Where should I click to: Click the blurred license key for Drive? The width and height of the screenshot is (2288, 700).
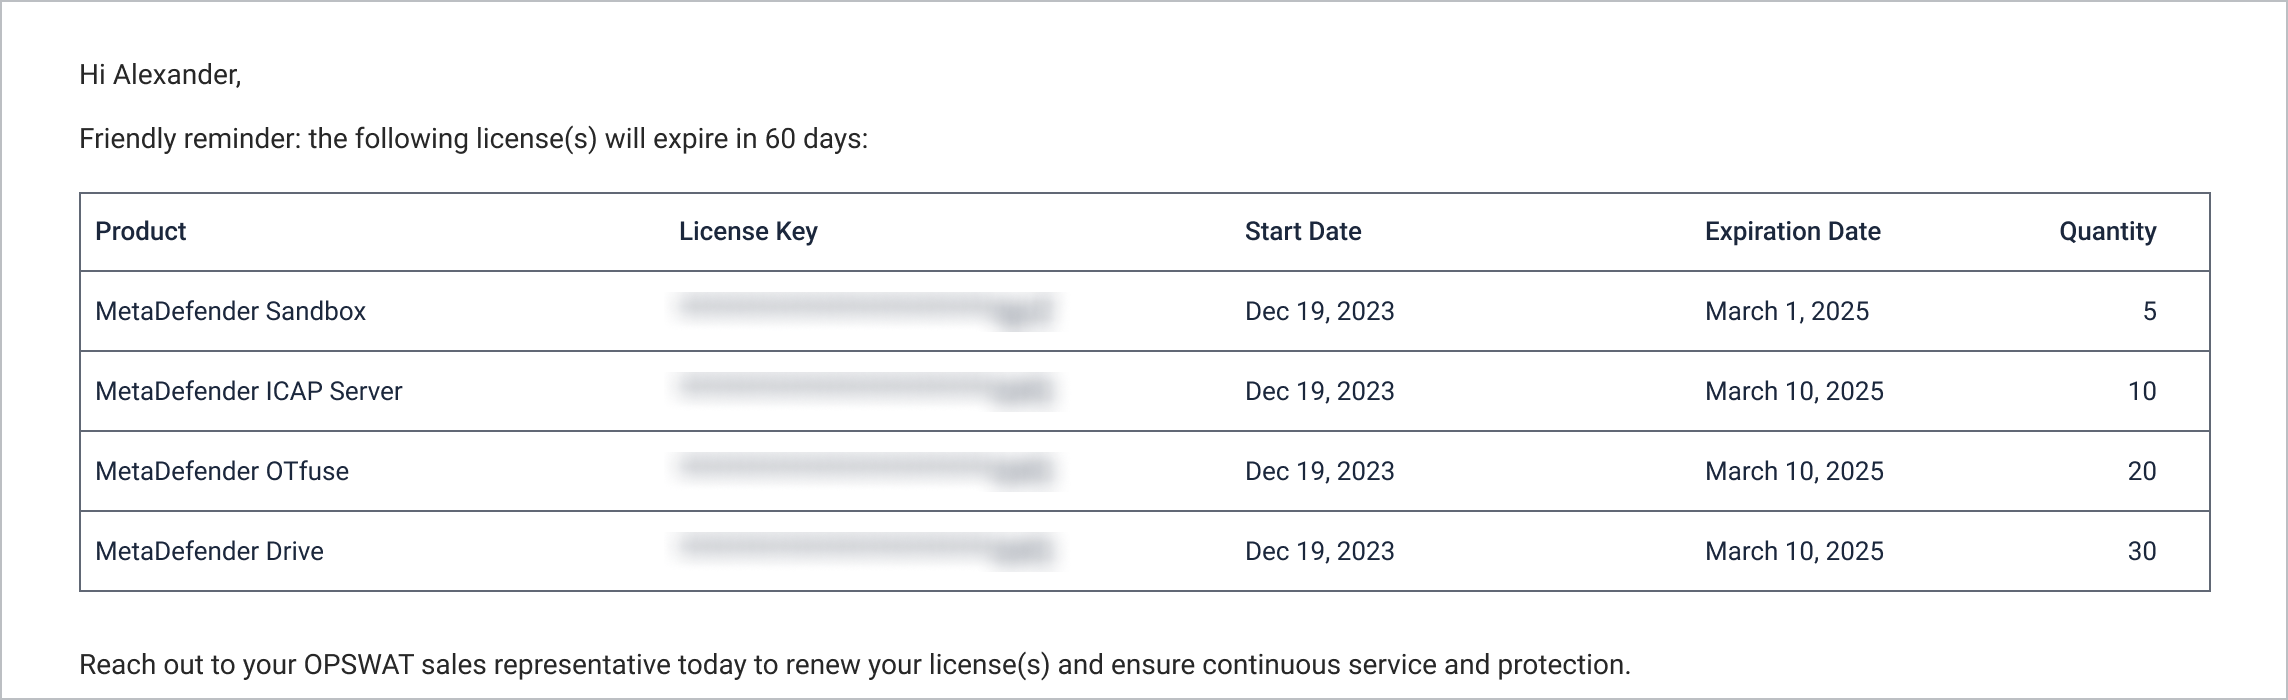[x=866, y=550]
